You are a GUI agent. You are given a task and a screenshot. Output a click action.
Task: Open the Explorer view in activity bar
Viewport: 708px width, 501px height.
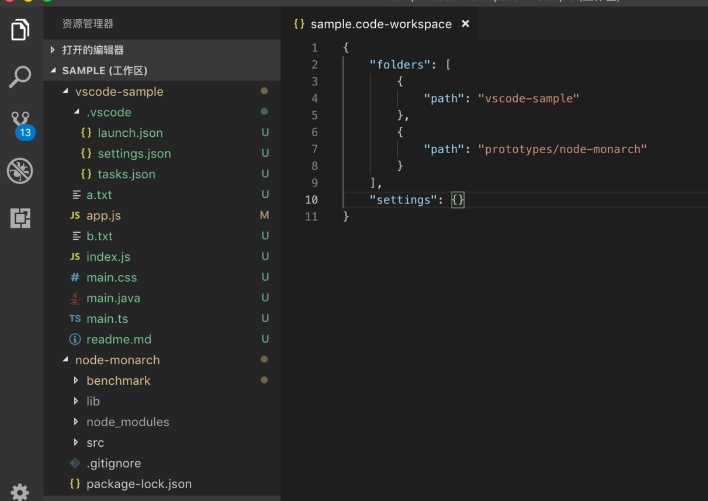[20, 30]
